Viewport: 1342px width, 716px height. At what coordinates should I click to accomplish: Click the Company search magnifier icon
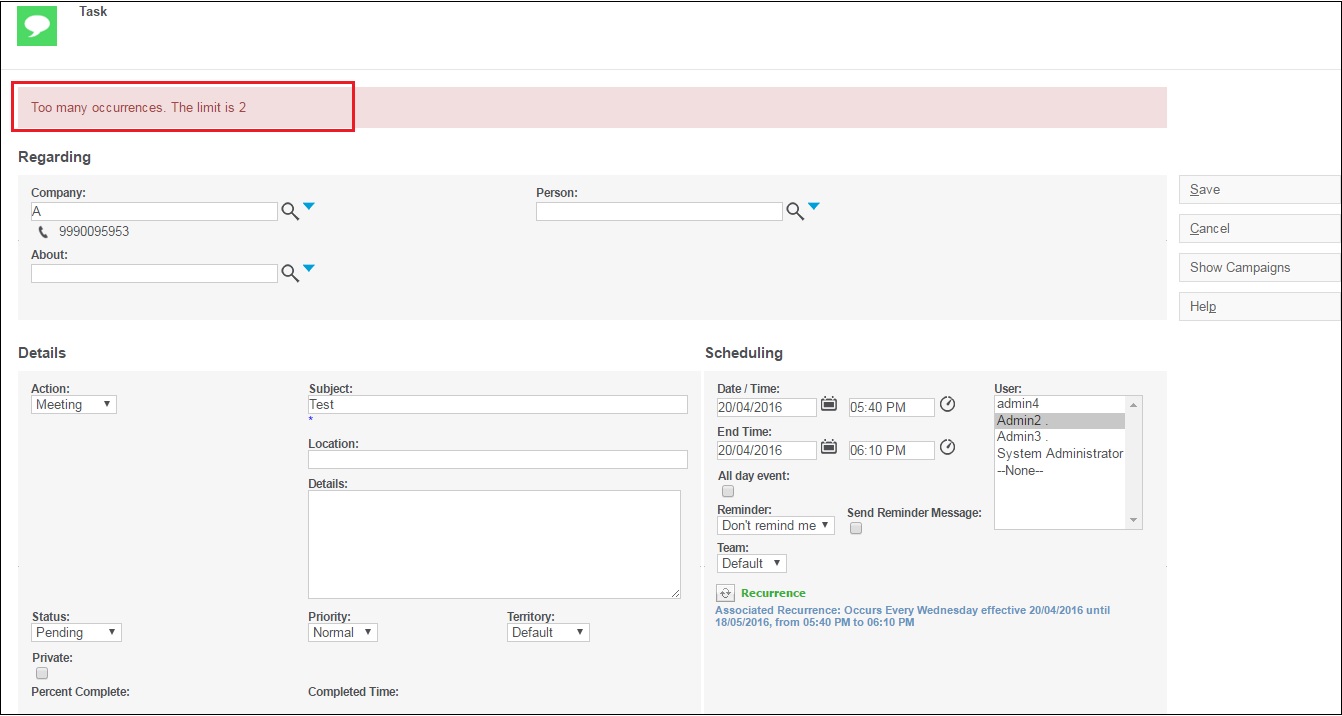(290, 212)
